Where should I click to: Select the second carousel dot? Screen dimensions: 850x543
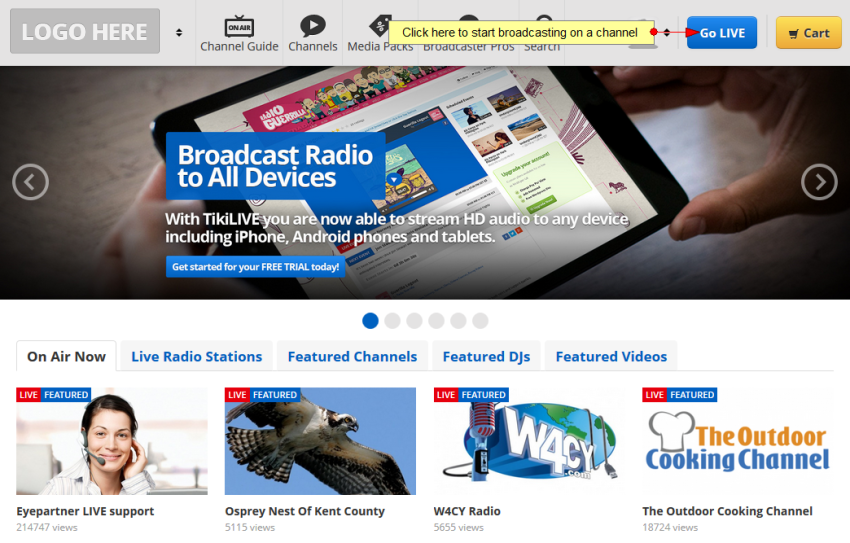(392, 321)
